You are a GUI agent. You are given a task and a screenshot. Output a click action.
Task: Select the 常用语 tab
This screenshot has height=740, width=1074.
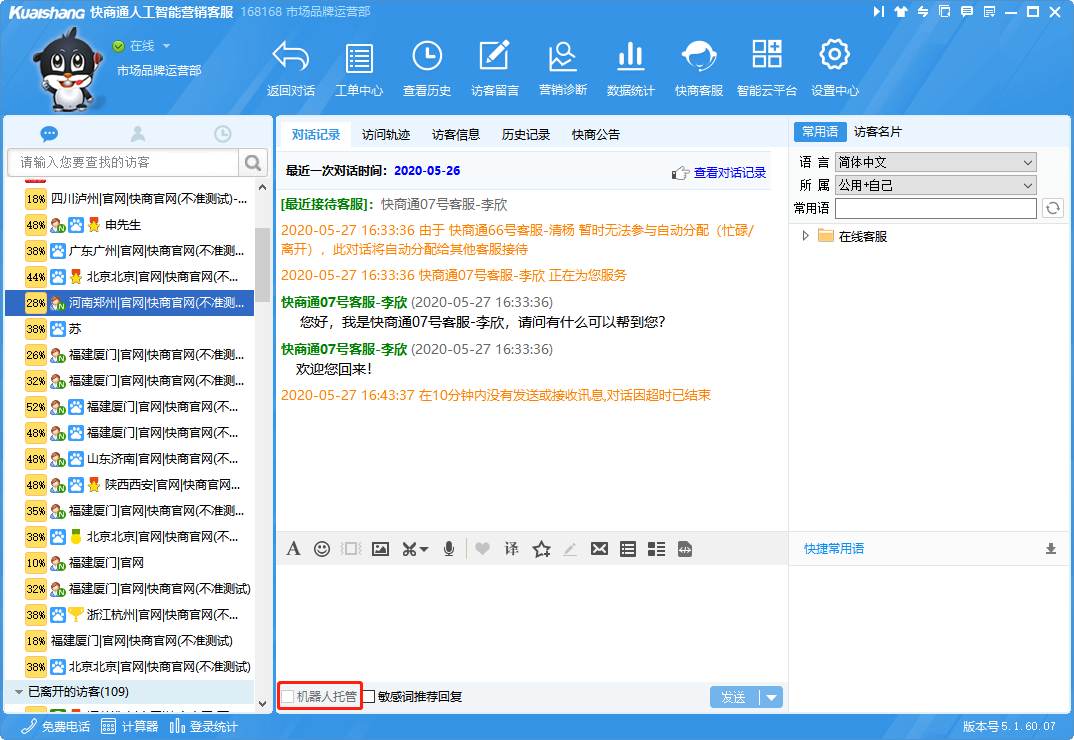tap(820, 132)
